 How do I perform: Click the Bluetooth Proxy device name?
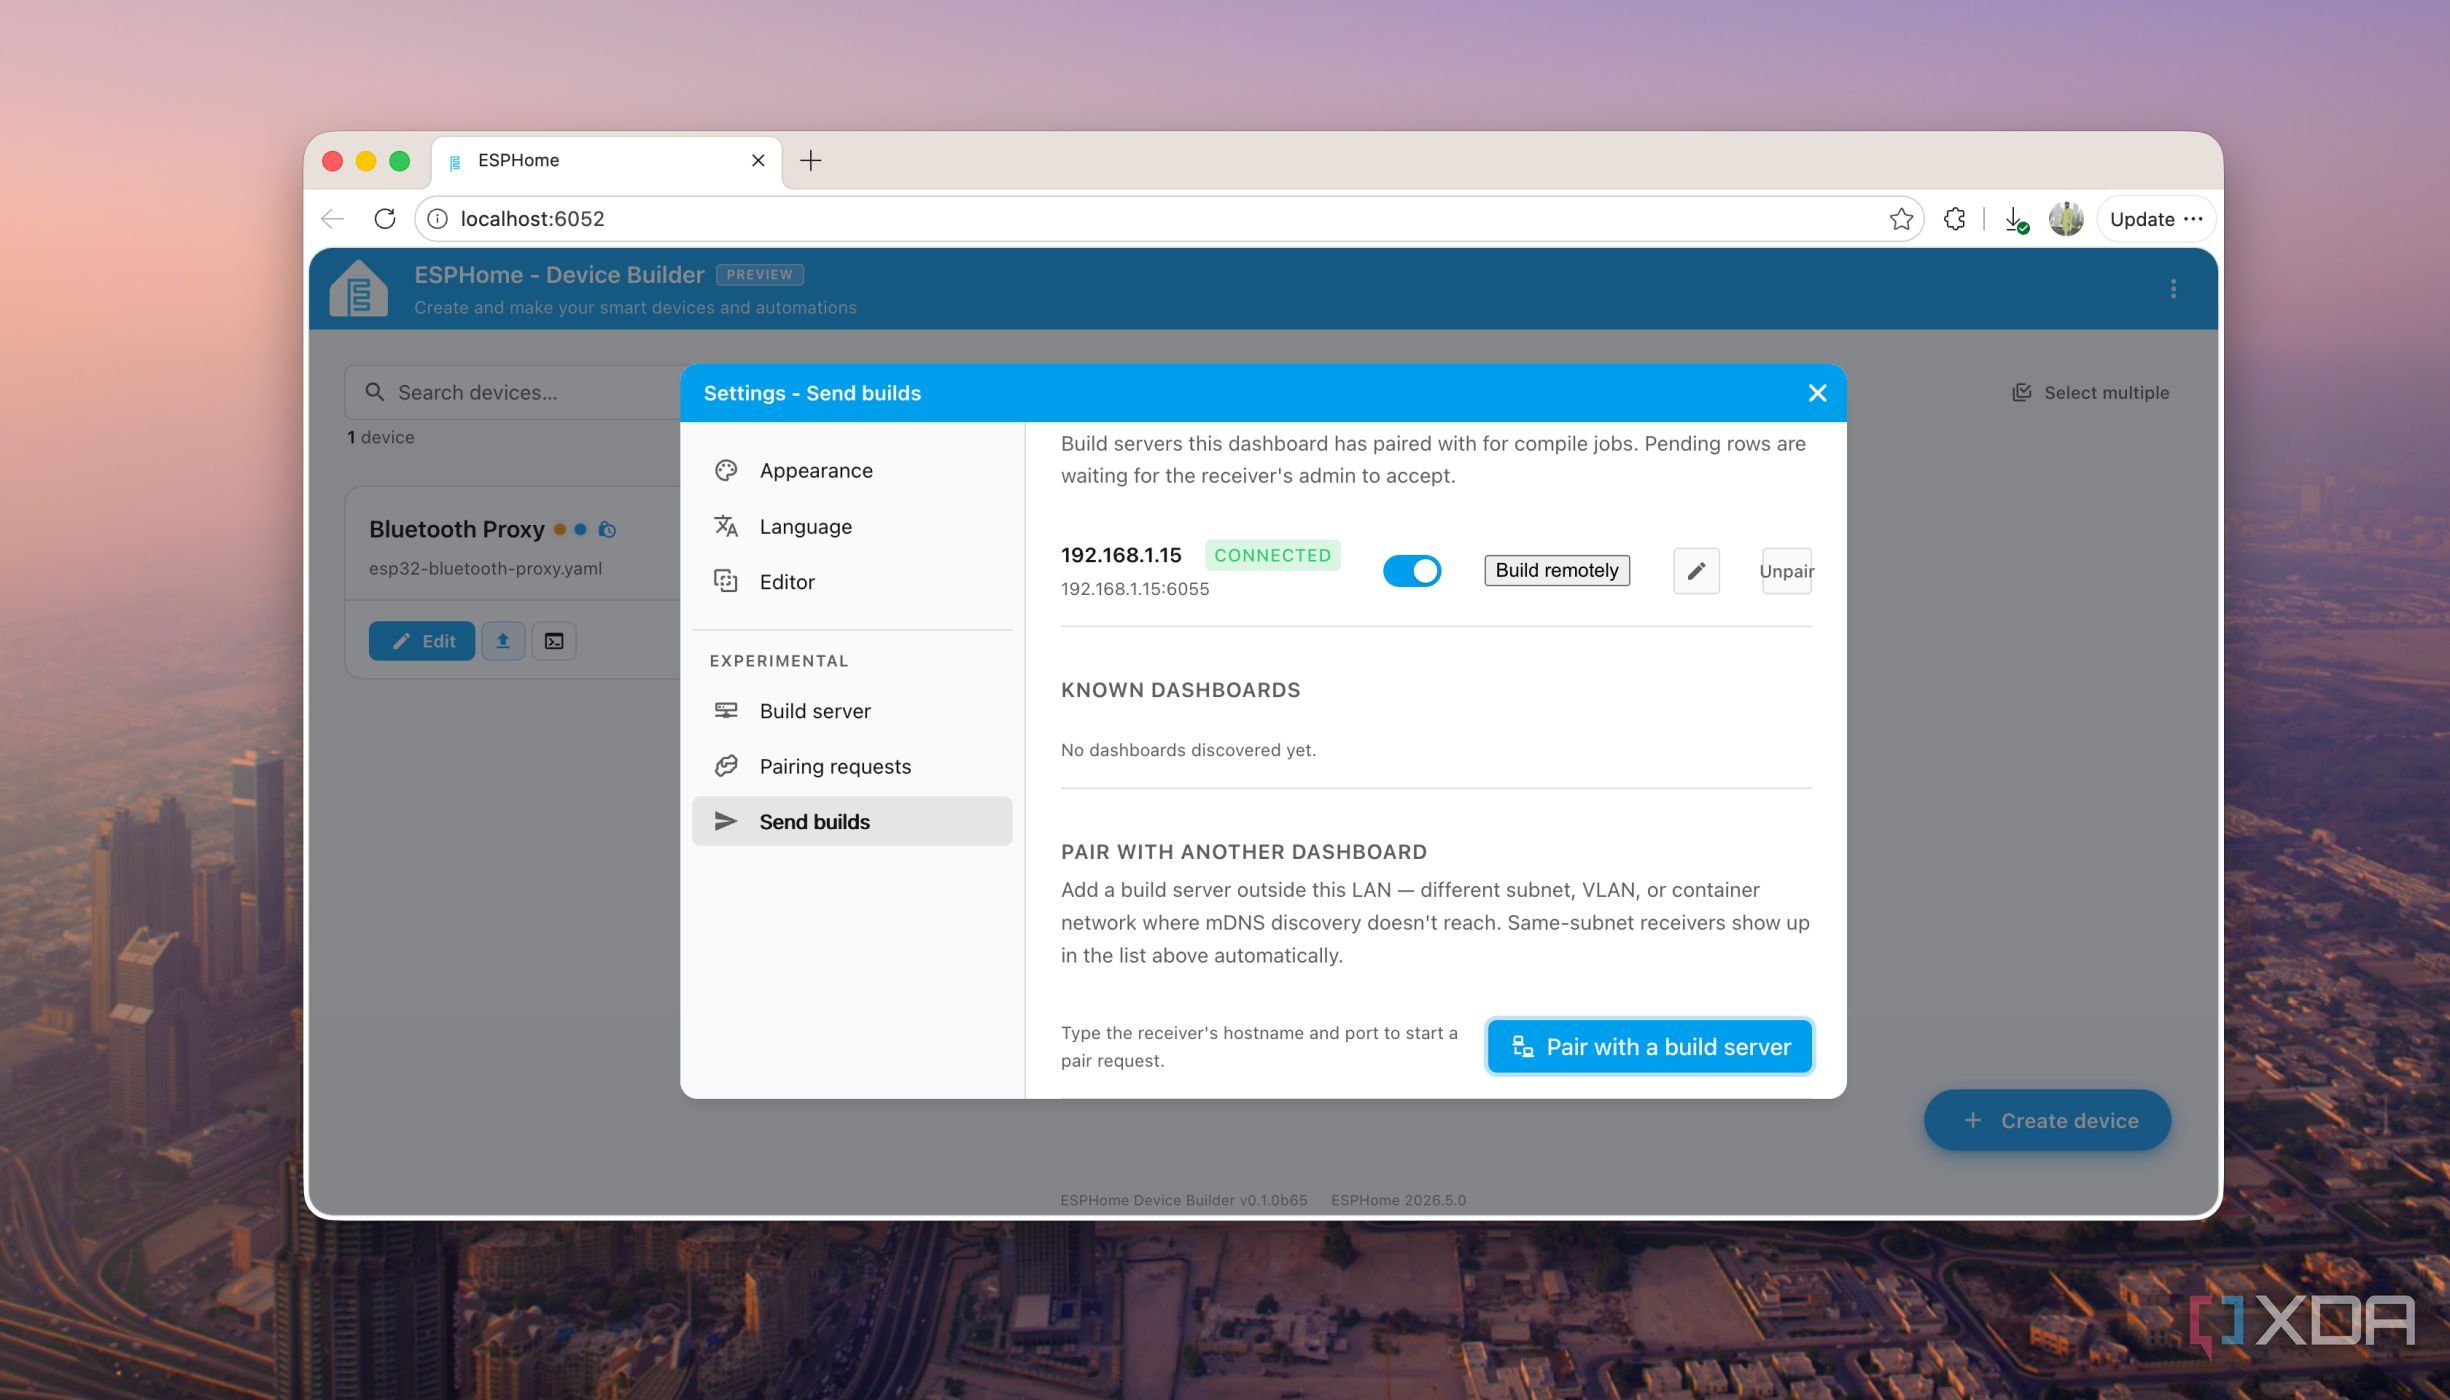pos(457,529)
